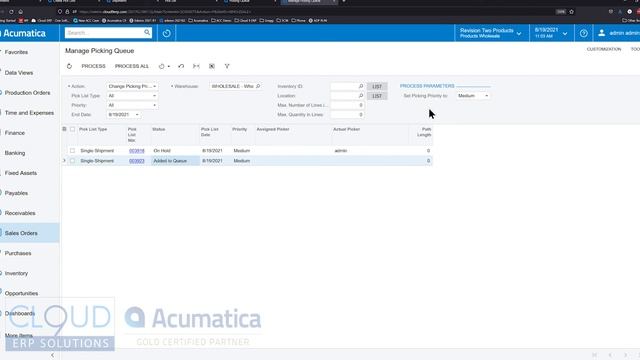Open the CUSTOMIZATION menu
Screen dimensions: 640x360
click(604, 49)
